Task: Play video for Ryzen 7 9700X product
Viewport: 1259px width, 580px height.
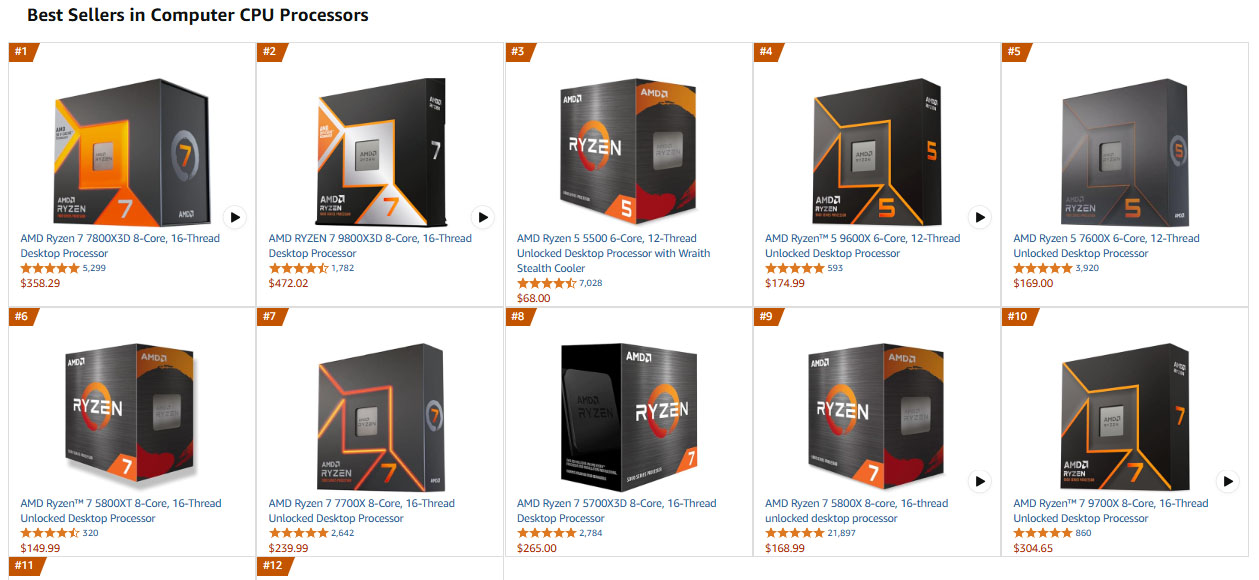Action: [x=1228, y=481]
